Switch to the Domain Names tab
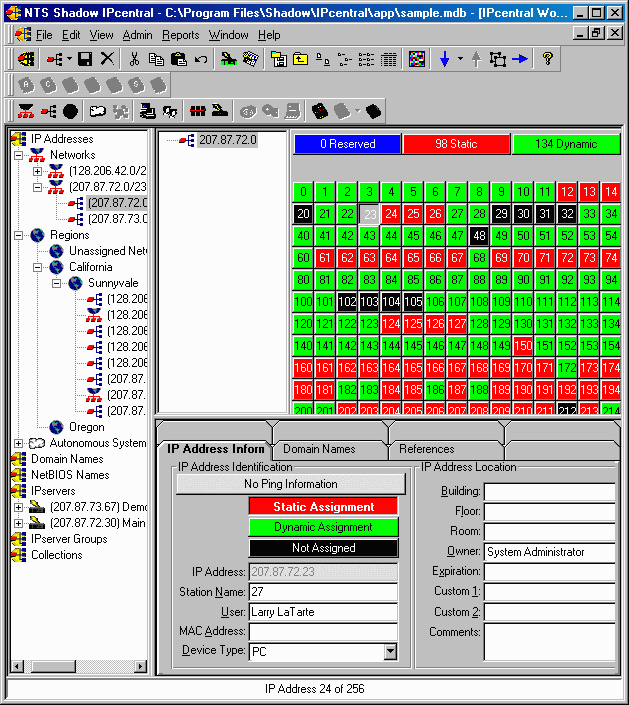The image size is (629, 705). pyautogui.click(x=319, y=449)
